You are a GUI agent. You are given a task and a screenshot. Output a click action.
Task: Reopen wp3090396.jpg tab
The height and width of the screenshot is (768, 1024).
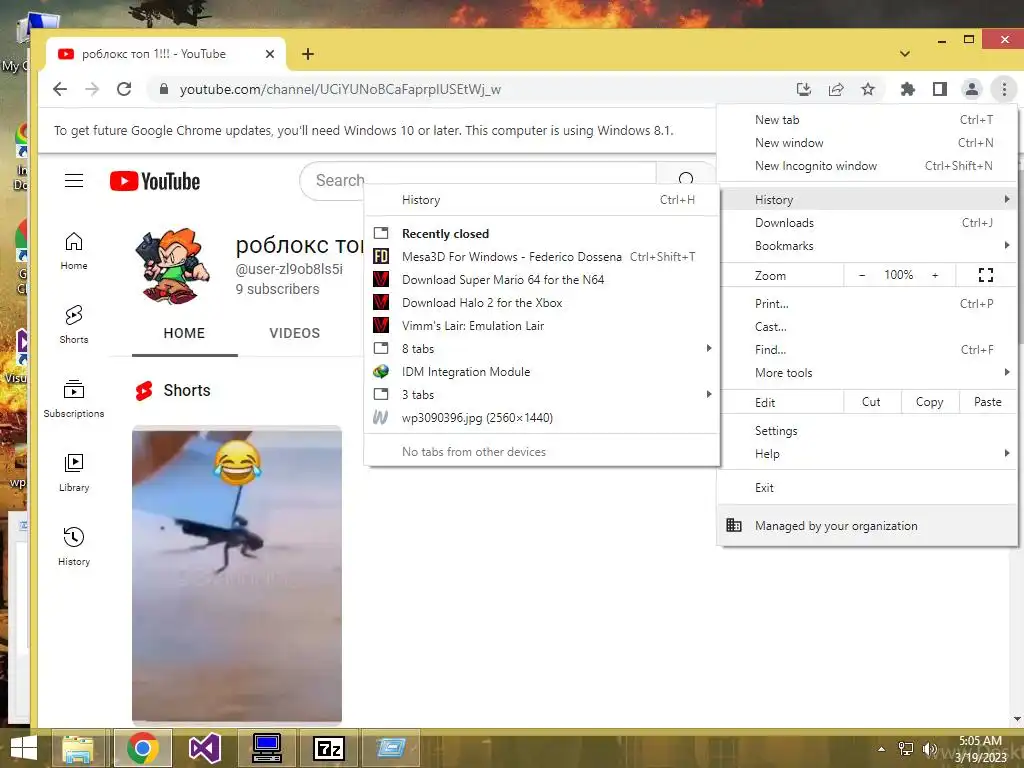542,417
